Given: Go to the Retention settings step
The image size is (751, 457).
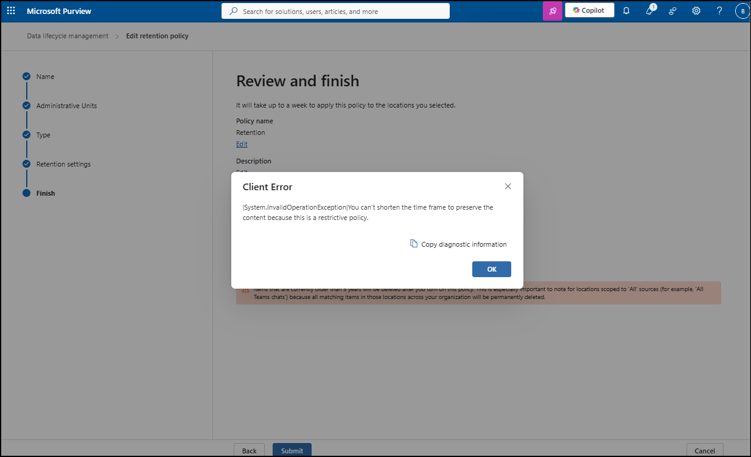Looking at the screenshot, I should coord(63,164).
